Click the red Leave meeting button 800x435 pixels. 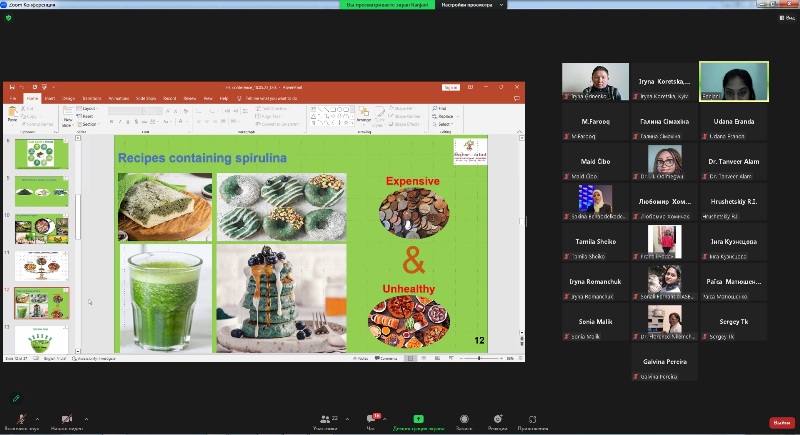781,423
